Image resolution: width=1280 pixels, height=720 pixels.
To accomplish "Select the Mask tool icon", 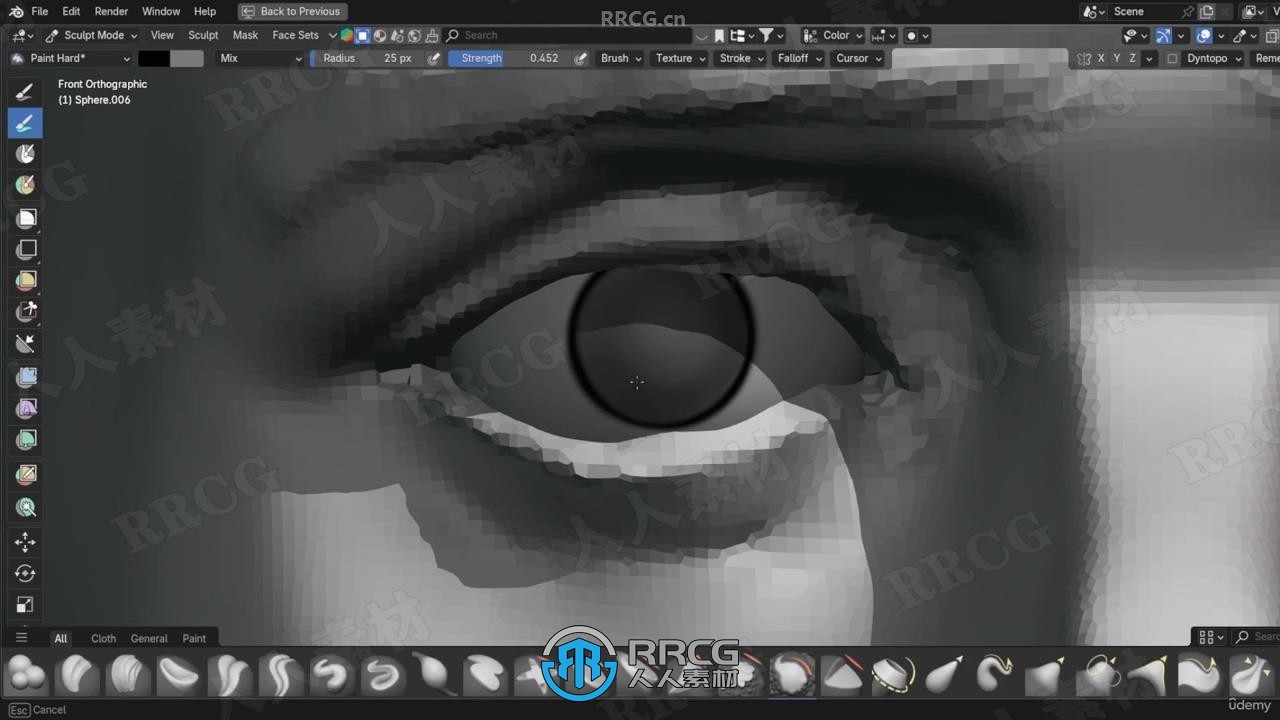I will point(25,154).
